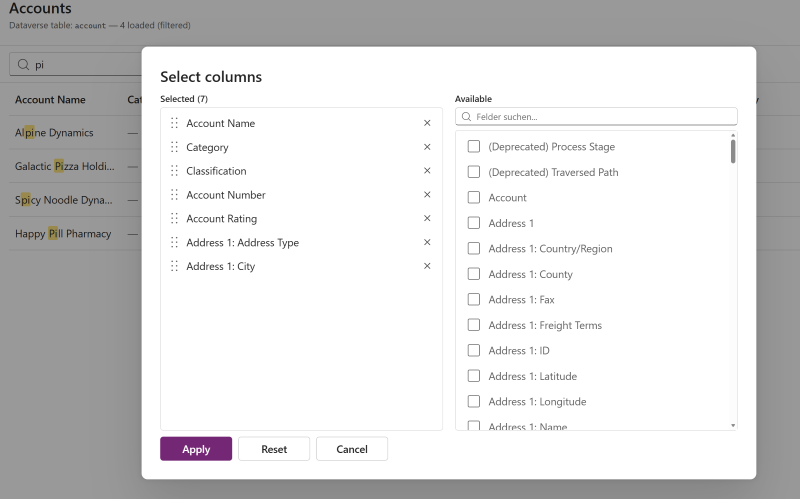Remove Account Name from selected columns
800x499 pixels.
[427, 123]
